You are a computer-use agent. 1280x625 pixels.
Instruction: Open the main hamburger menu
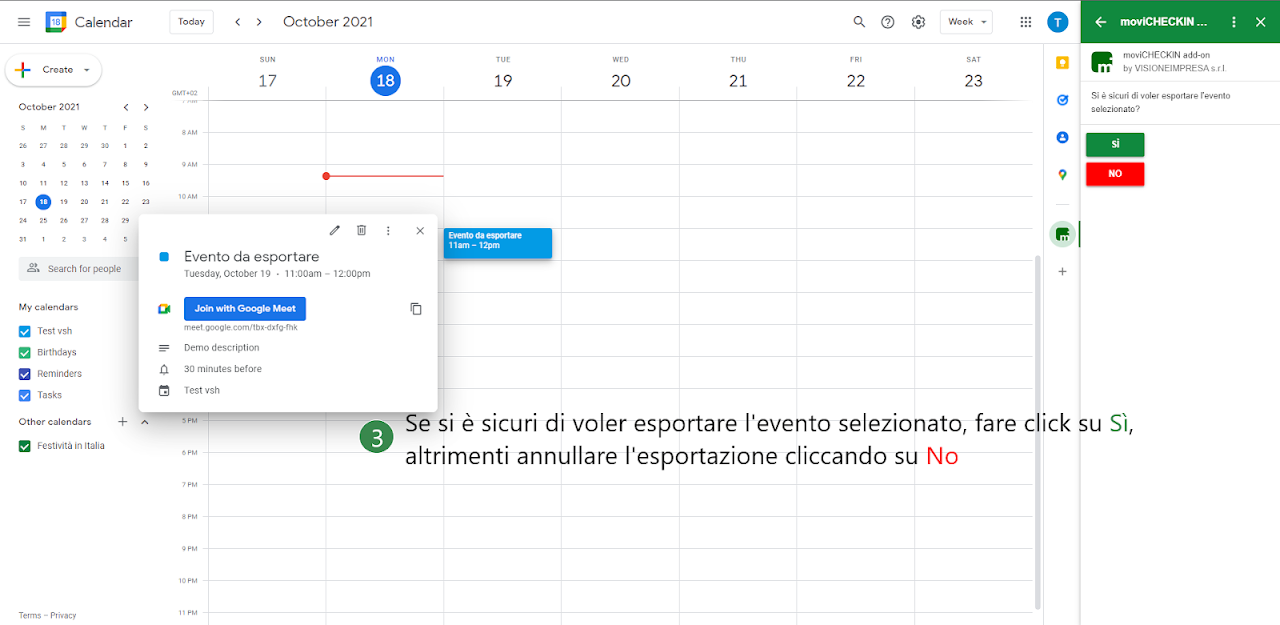tap(24, 22)
